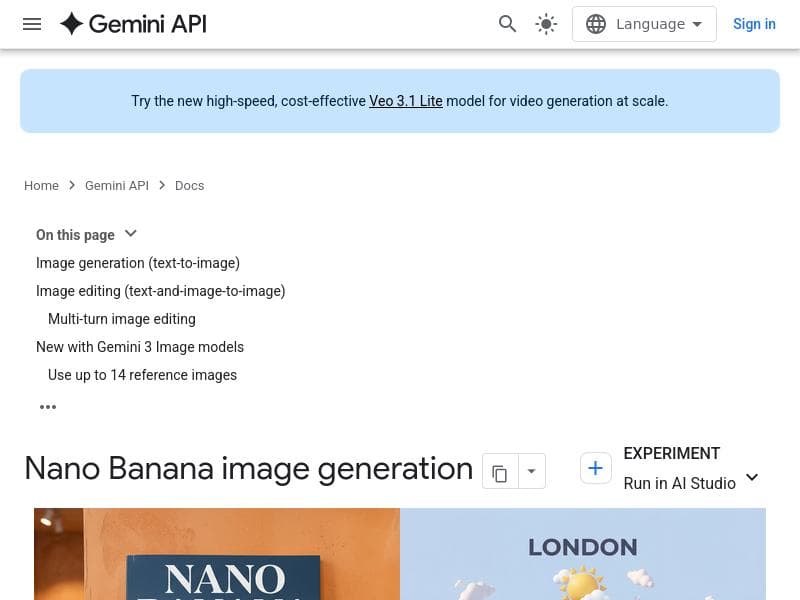Open Multi-turn image editing section
The width and height of the screenshot is (800, 600).
pos(121,319)
